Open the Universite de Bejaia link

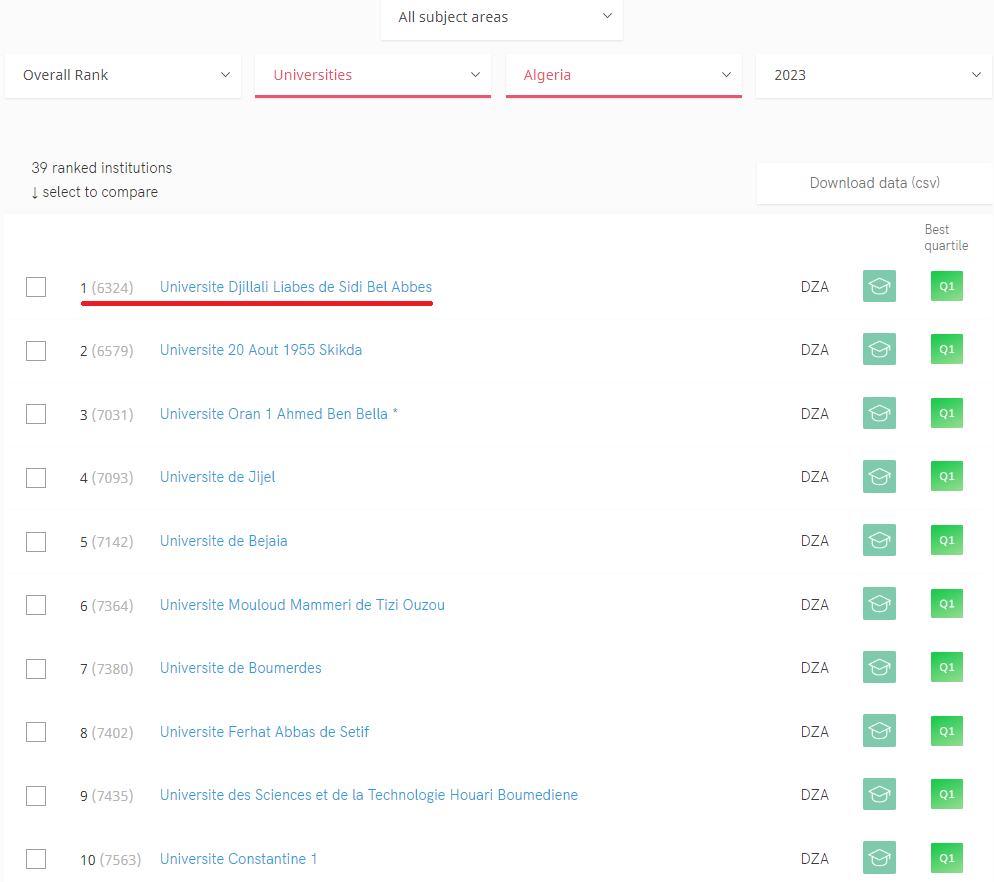click(x=224, y=541)
